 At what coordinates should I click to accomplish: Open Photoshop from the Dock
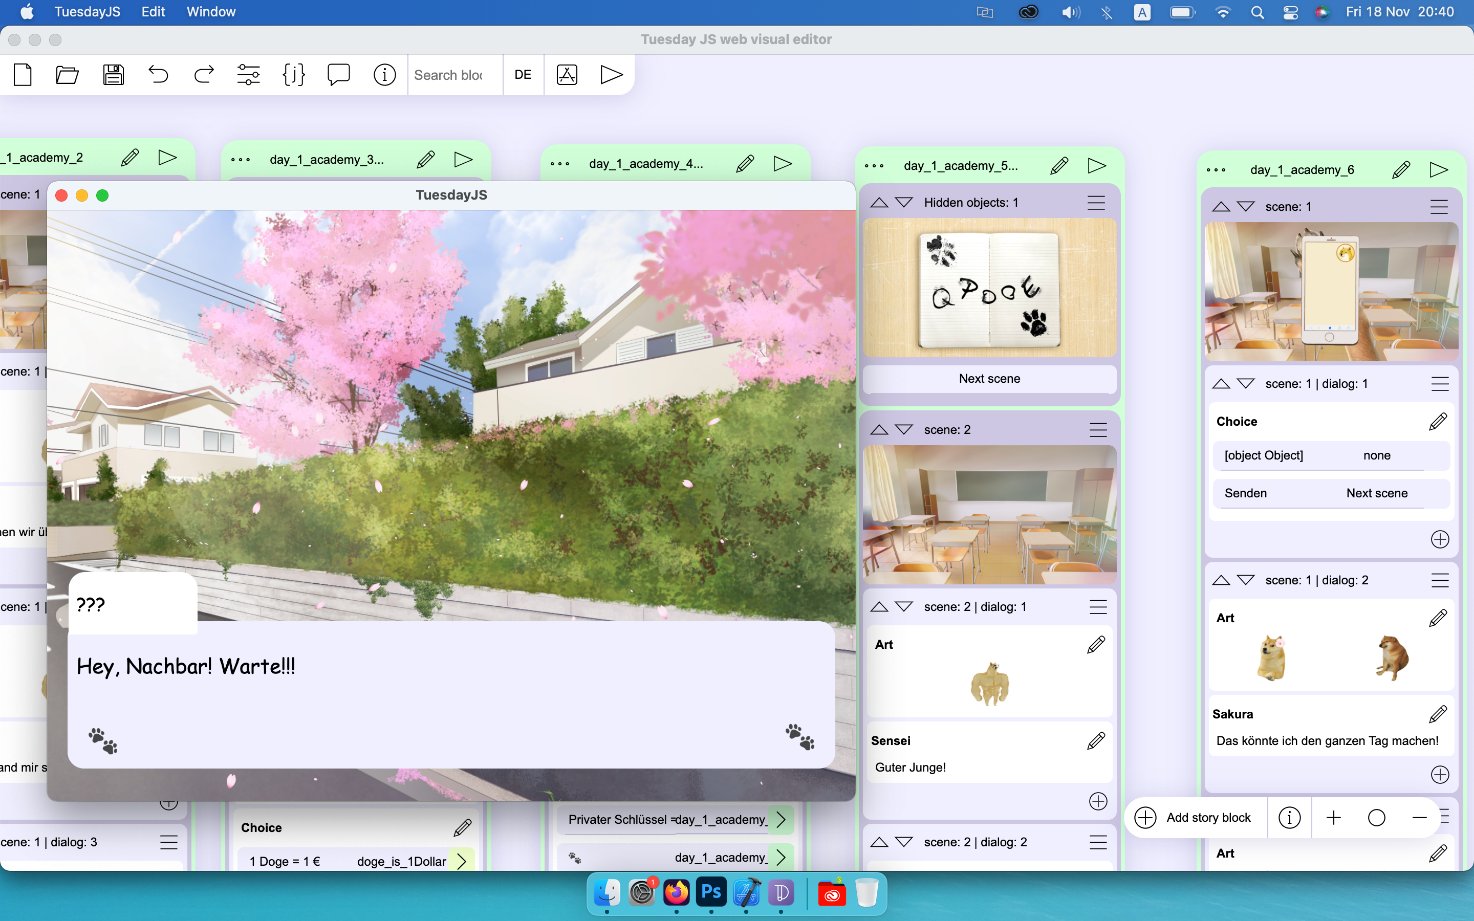711,891
